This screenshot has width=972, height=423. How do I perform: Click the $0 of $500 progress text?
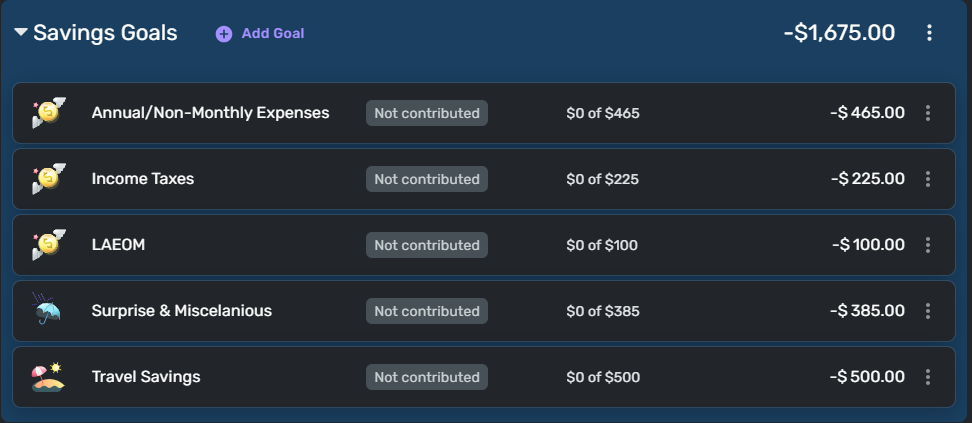(x=603, y=377)
